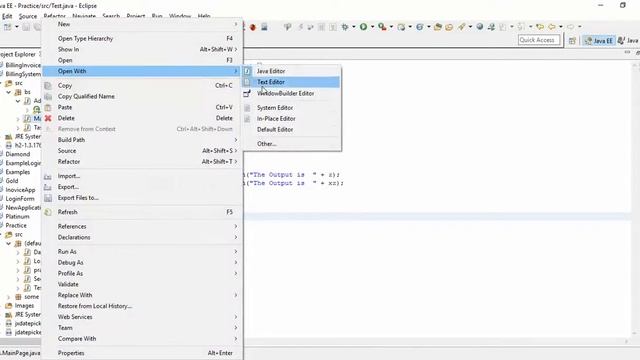Click the Export icon in context menu
640x360 pixels.
pos(48,187)
